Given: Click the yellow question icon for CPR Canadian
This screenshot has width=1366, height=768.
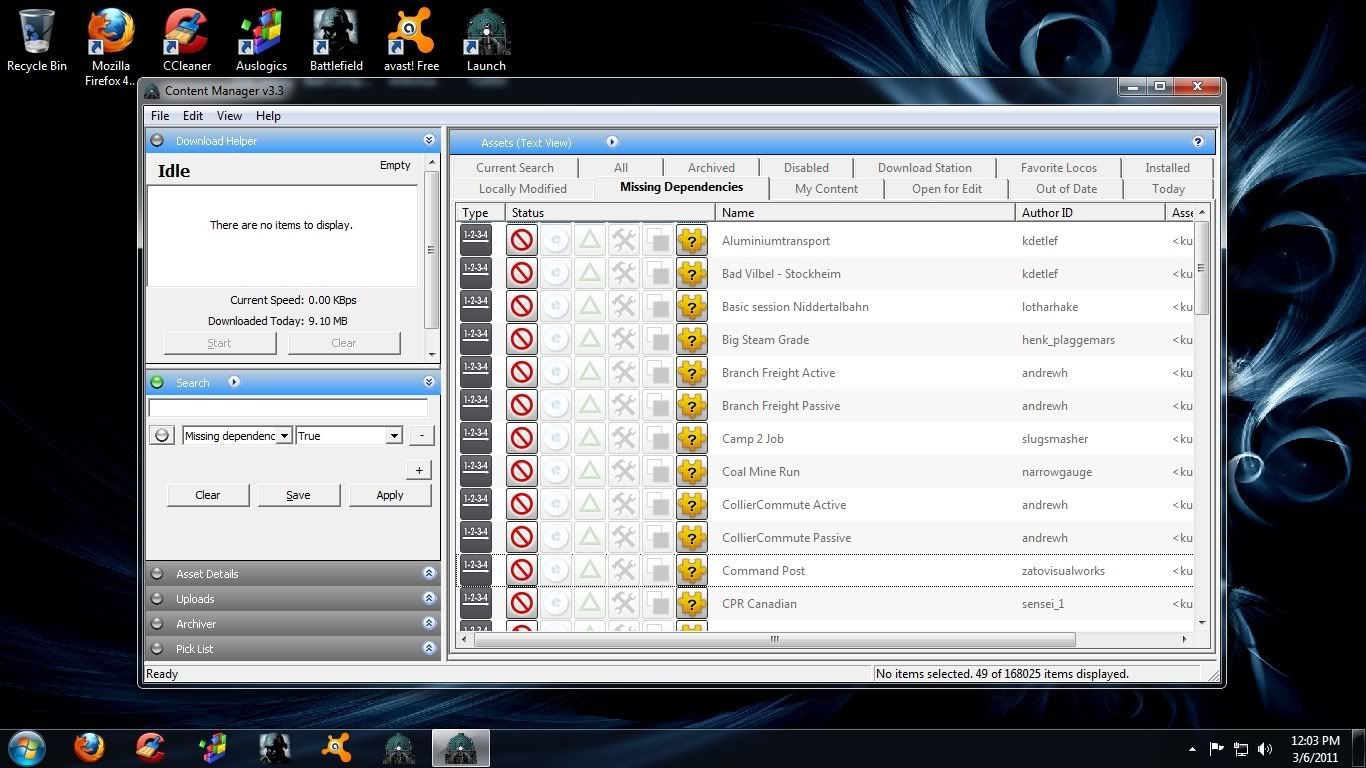Looking at the screenshot, I should tap(692, 604).
